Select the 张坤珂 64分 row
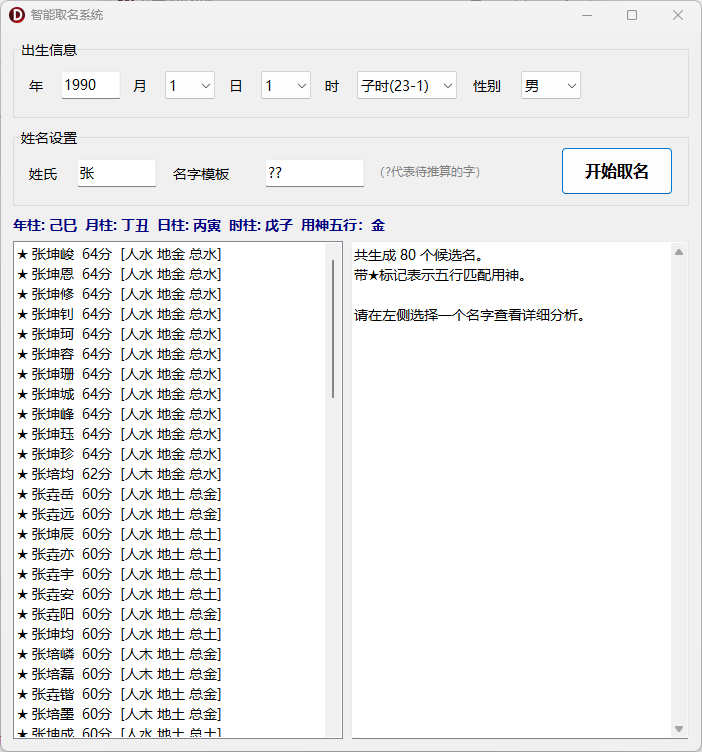Screen dimensions: 702x752 [170, 334]
